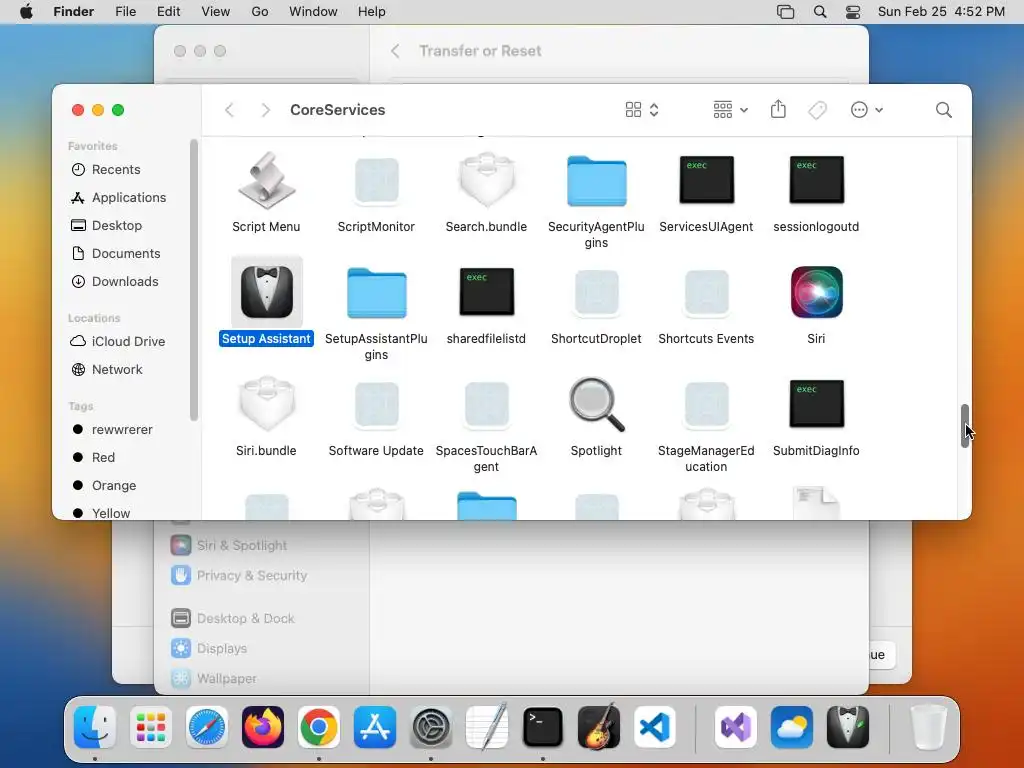Open Desktop & Dock in System Settings
This screenshot has width=1024, height=768.
click(x=232, y=618)
